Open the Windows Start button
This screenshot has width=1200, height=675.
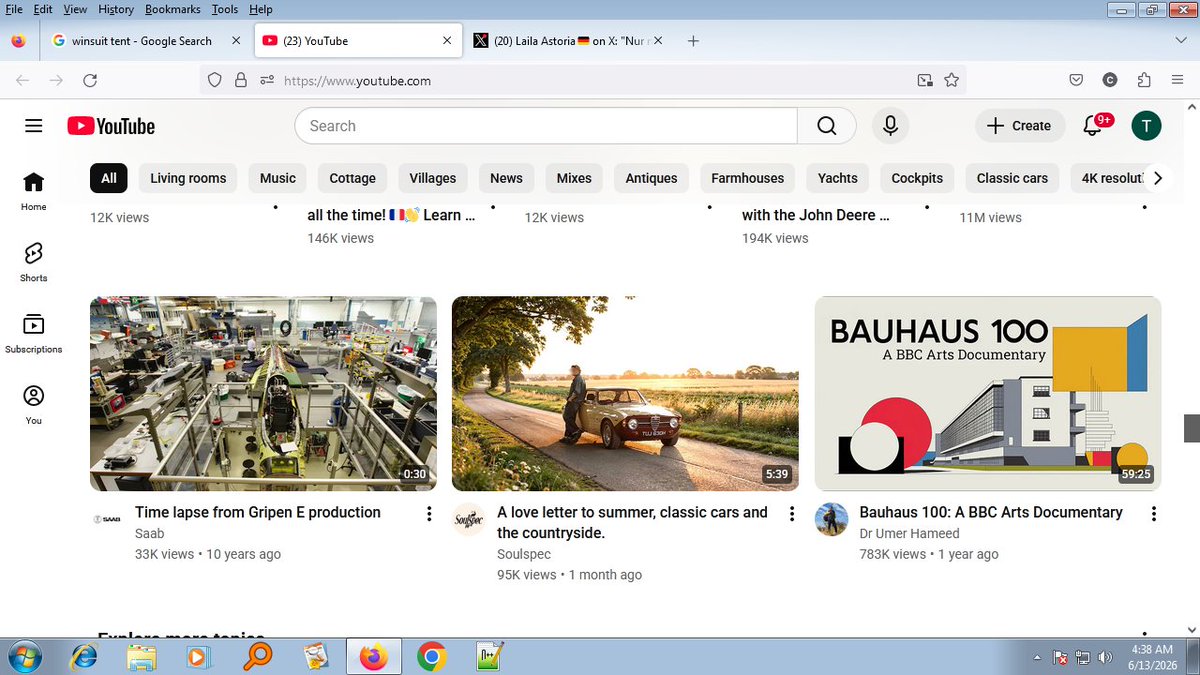pyautogui.click(x=23, y=656)
